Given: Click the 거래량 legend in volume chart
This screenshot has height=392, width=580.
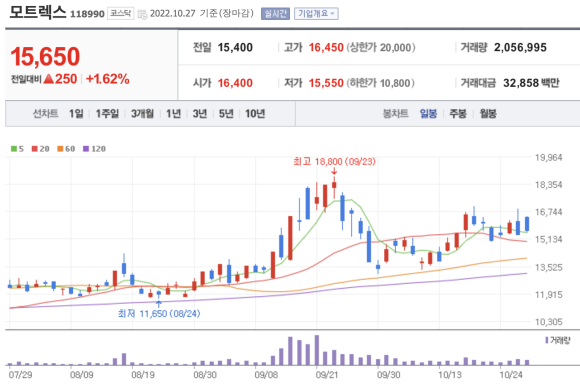Looking at the screenshot, I should pos(558,340).
